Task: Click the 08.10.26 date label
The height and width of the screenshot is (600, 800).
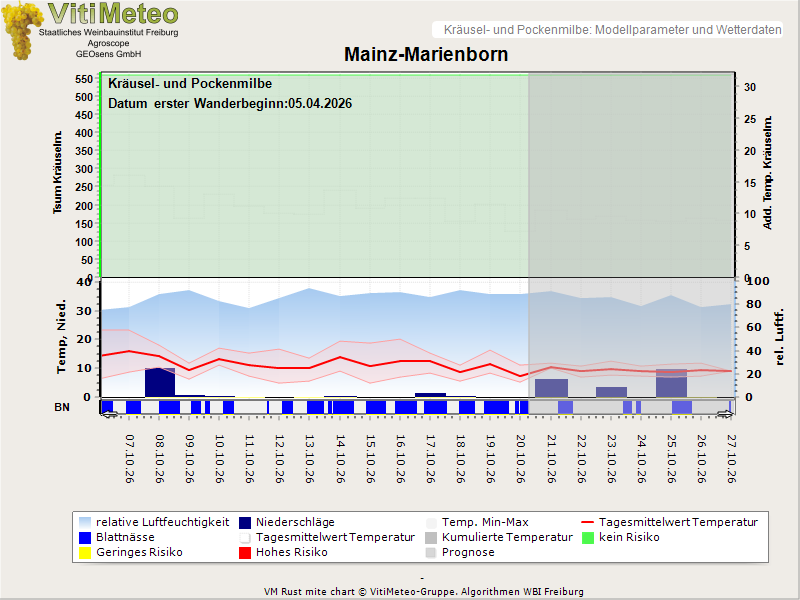Action: coord(160,459)
